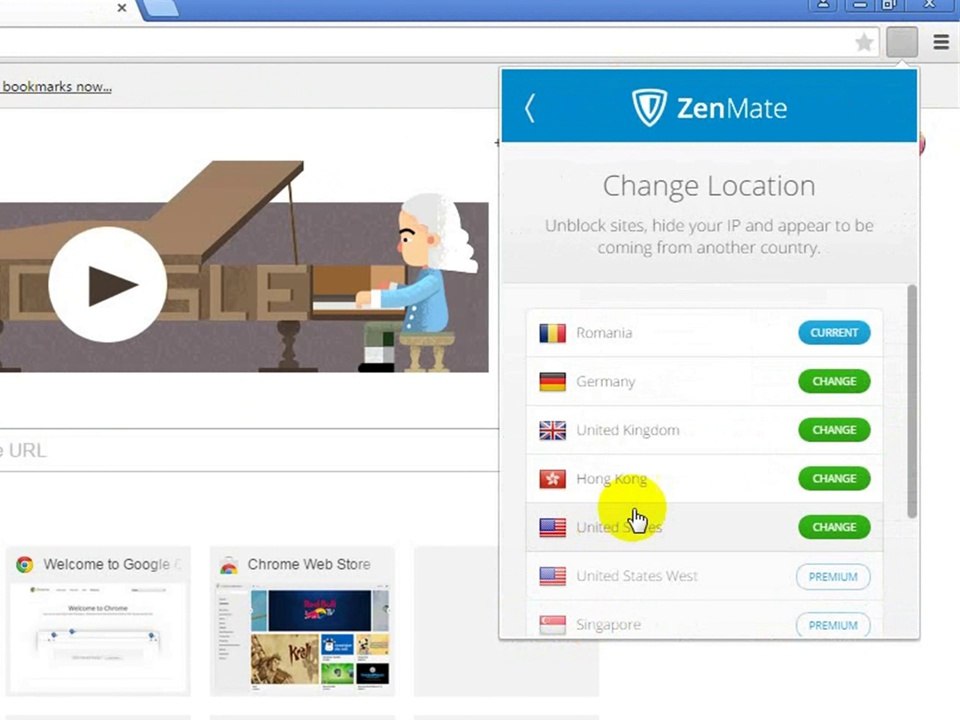The width and height of the screenshot is (960, 720).
Task: Open the Chrome hamburger menu
Action: click(x=941, y=42)
